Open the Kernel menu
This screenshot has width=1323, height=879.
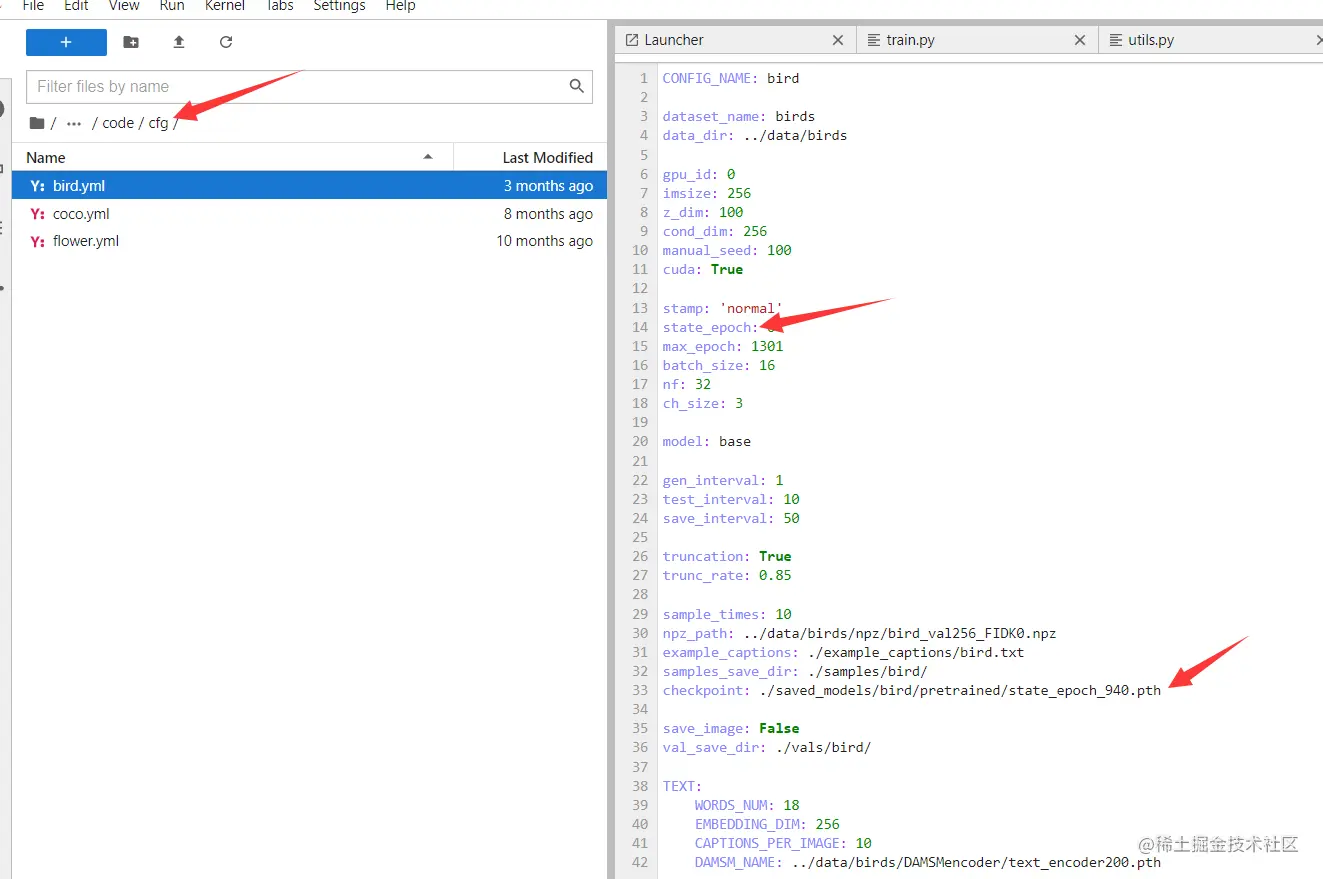(x=225, y=5)
